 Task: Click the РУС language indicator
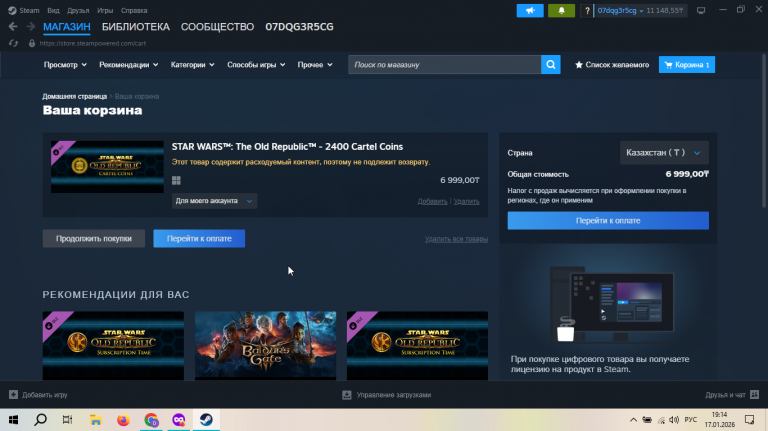[691, 420]
